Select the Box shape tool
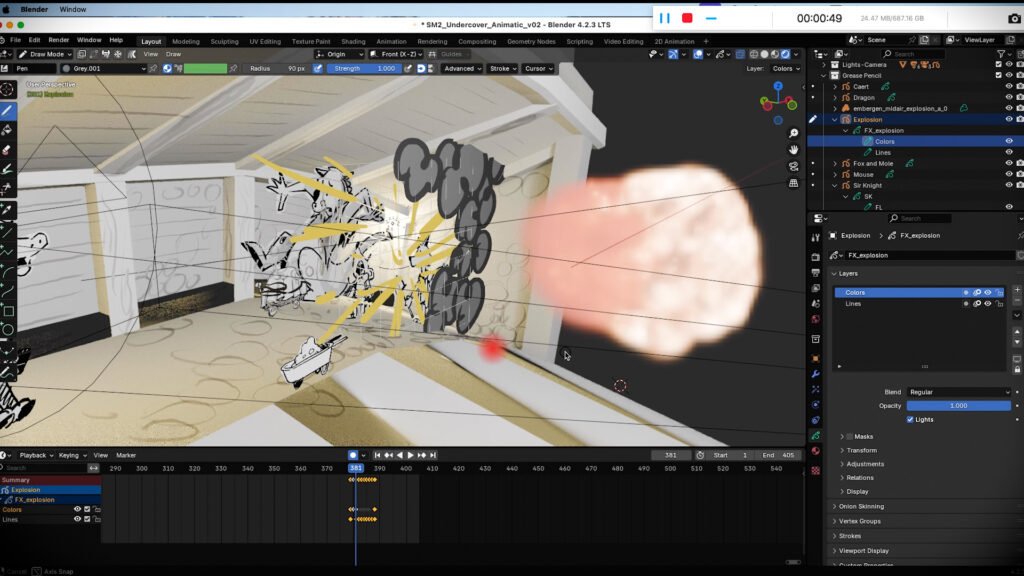1024x576 pixels. coord(7,310)
